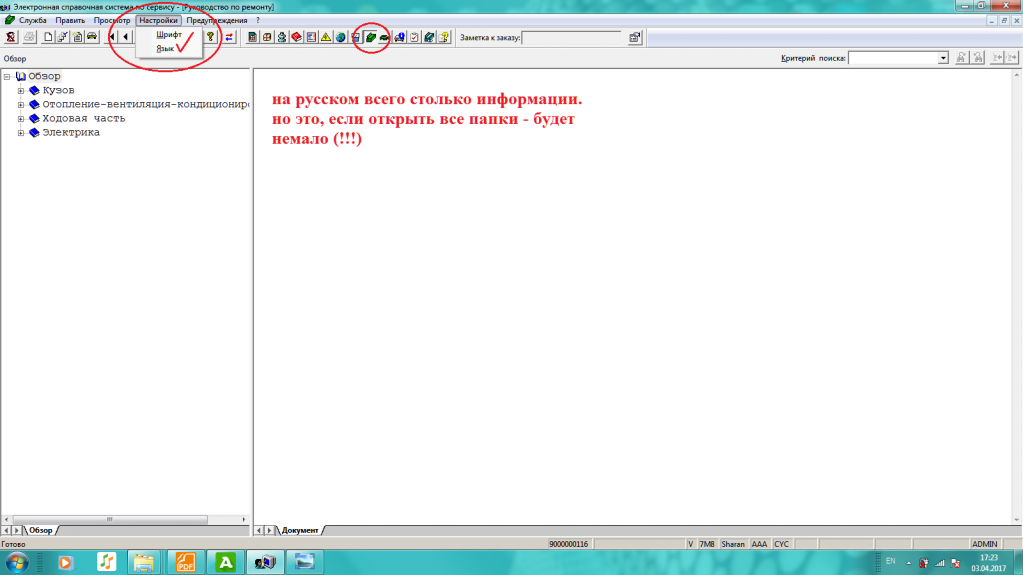Click the red-blue swap arrows icon
Image resolution: width=1023 pixels, height=575 pixels.
point(229,38)
